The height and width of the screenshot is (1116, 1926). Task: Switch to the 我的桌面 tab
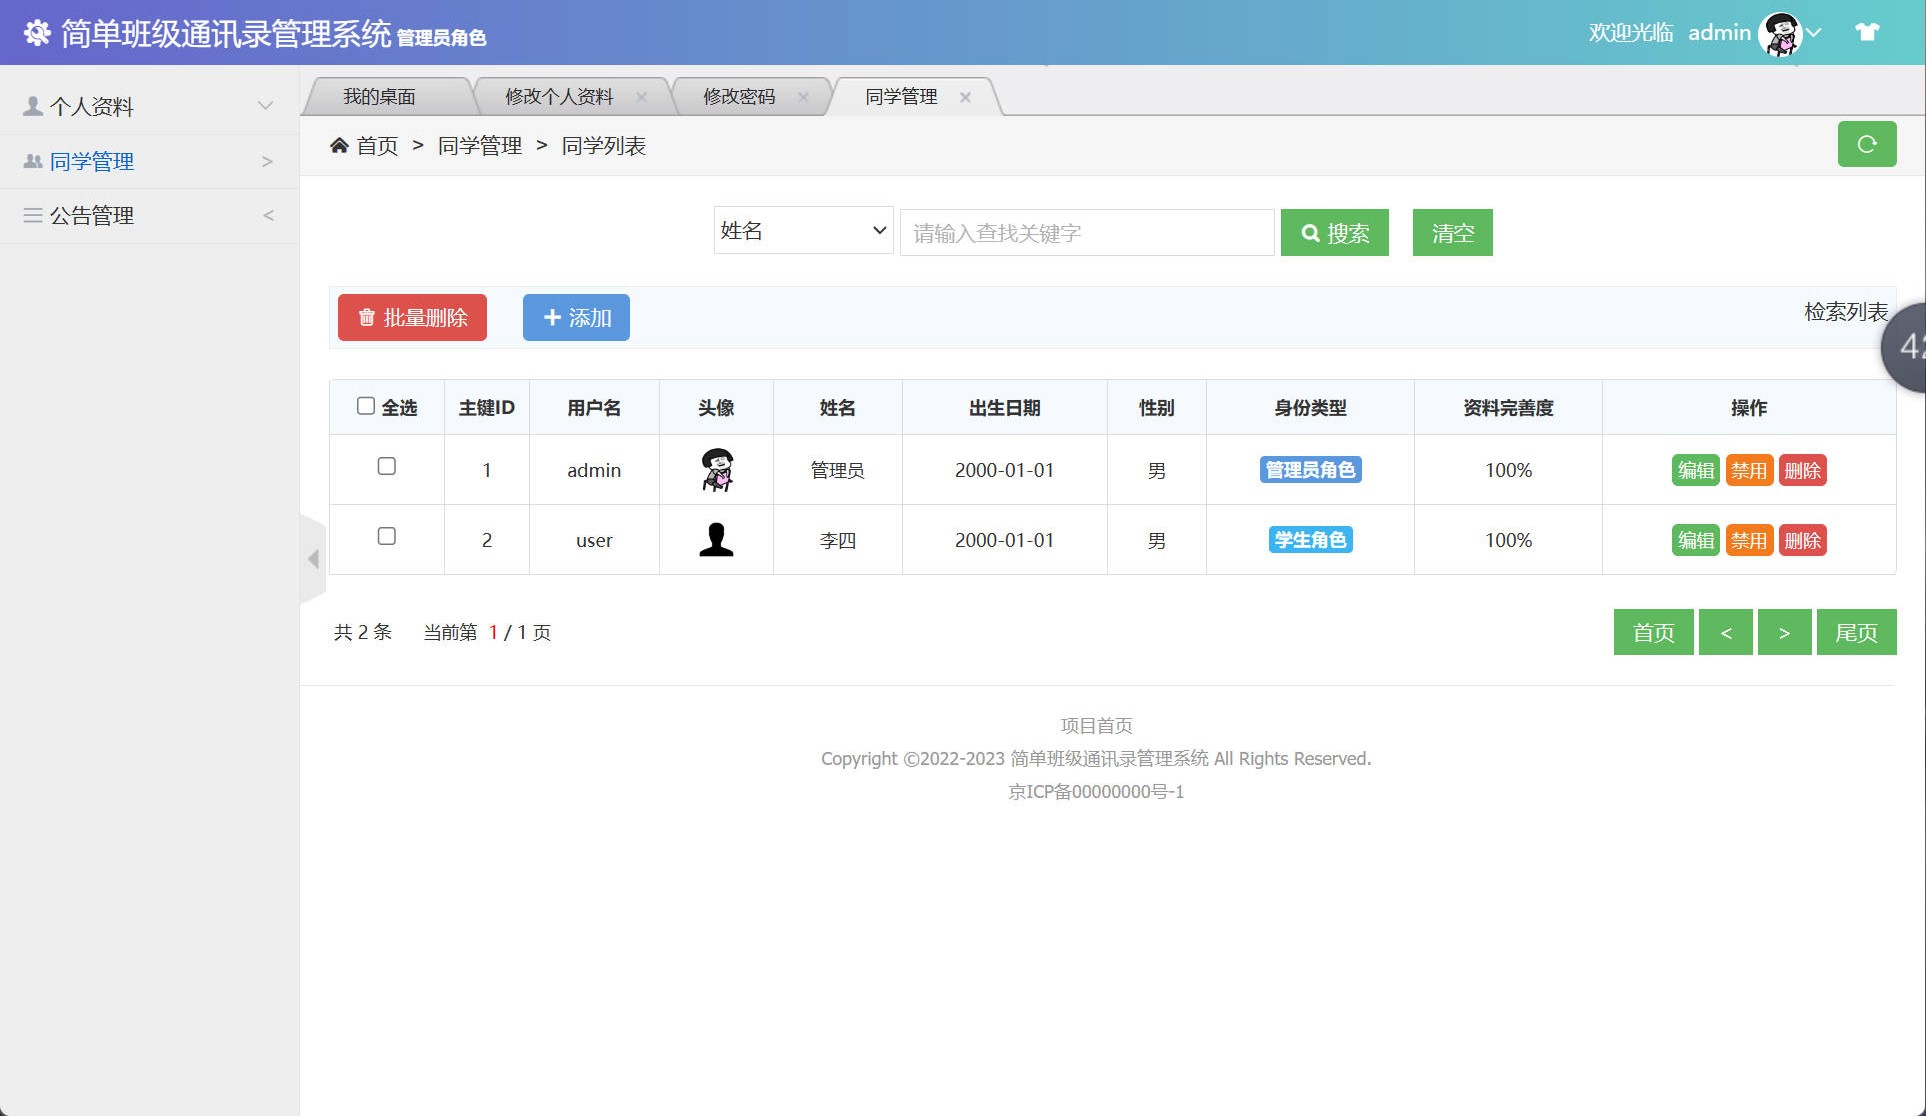[x=382, y=96]
